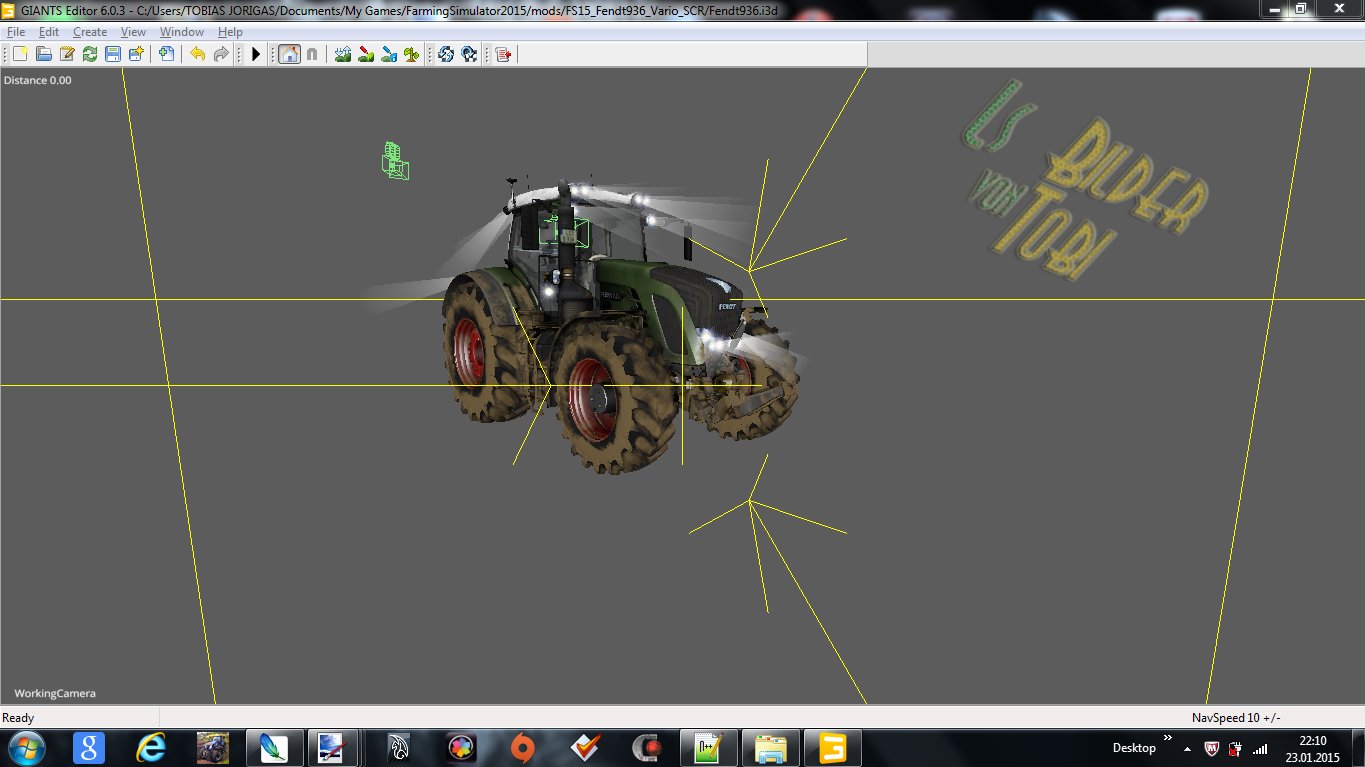Open Internet Explorer from the taskbar

151,747
